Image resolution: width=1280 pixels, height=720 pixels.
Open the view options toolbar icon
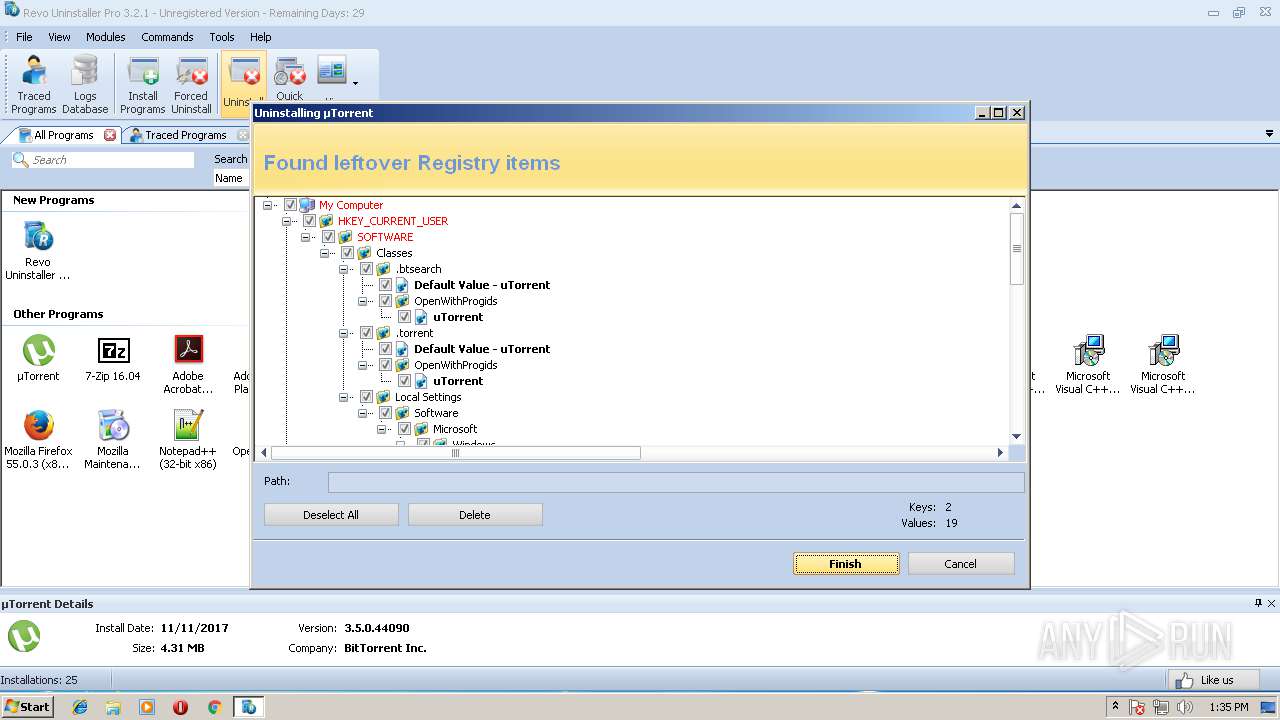click(x=331, y=72)
